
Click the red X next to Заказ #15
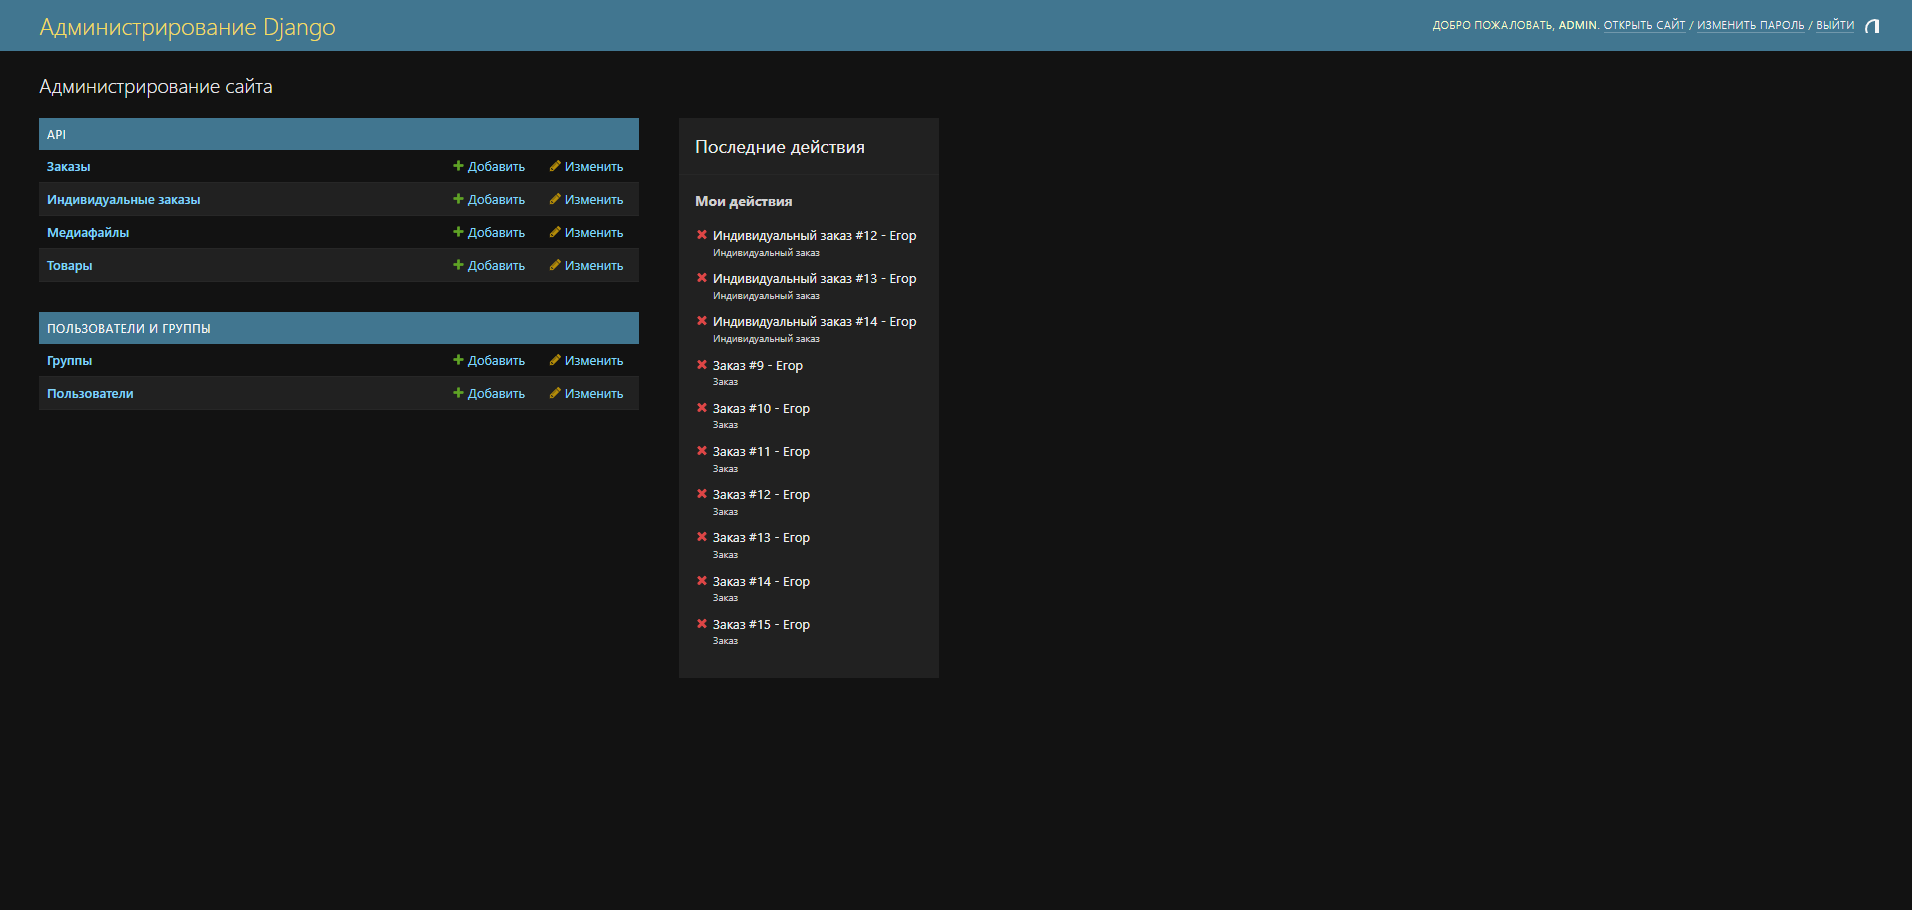pyautogui.click(x=702, y=624)
